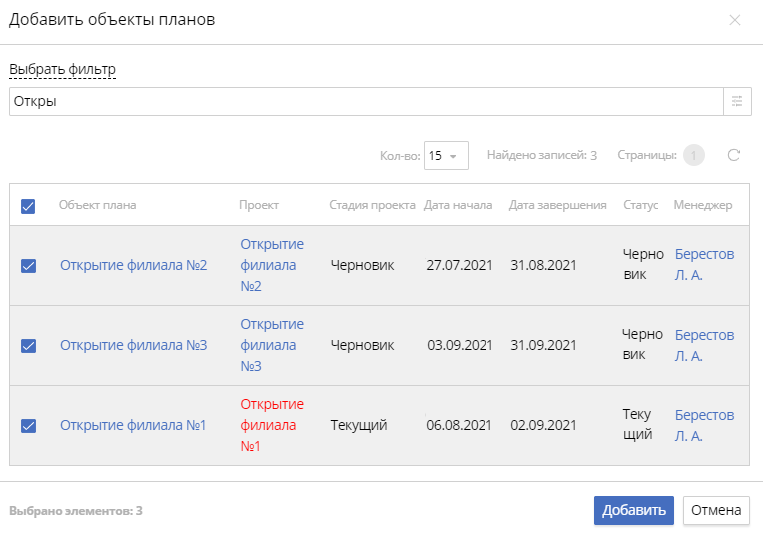The image size is (763, 537).
Task: Expand the Выбрать фильтр selector
Action: 63,70
